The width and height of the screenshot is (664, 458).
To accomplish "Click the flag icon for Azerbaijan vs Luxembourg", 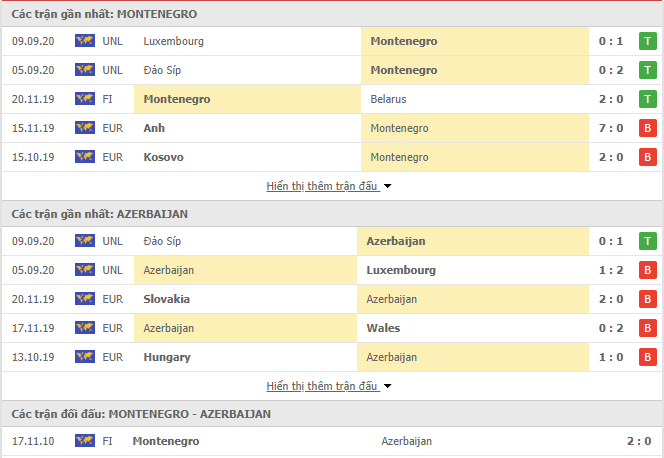I will [85, 270].
